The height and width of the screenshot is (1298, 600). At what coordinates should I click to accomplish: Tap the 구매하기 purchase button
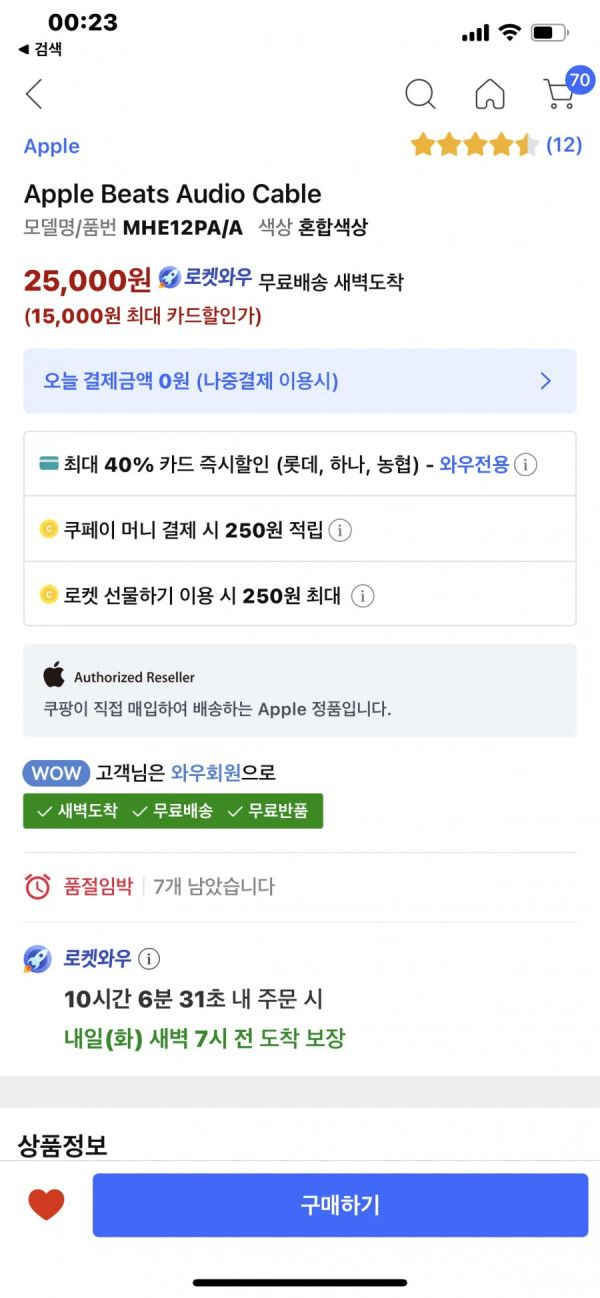click(x=340, y=1205)
